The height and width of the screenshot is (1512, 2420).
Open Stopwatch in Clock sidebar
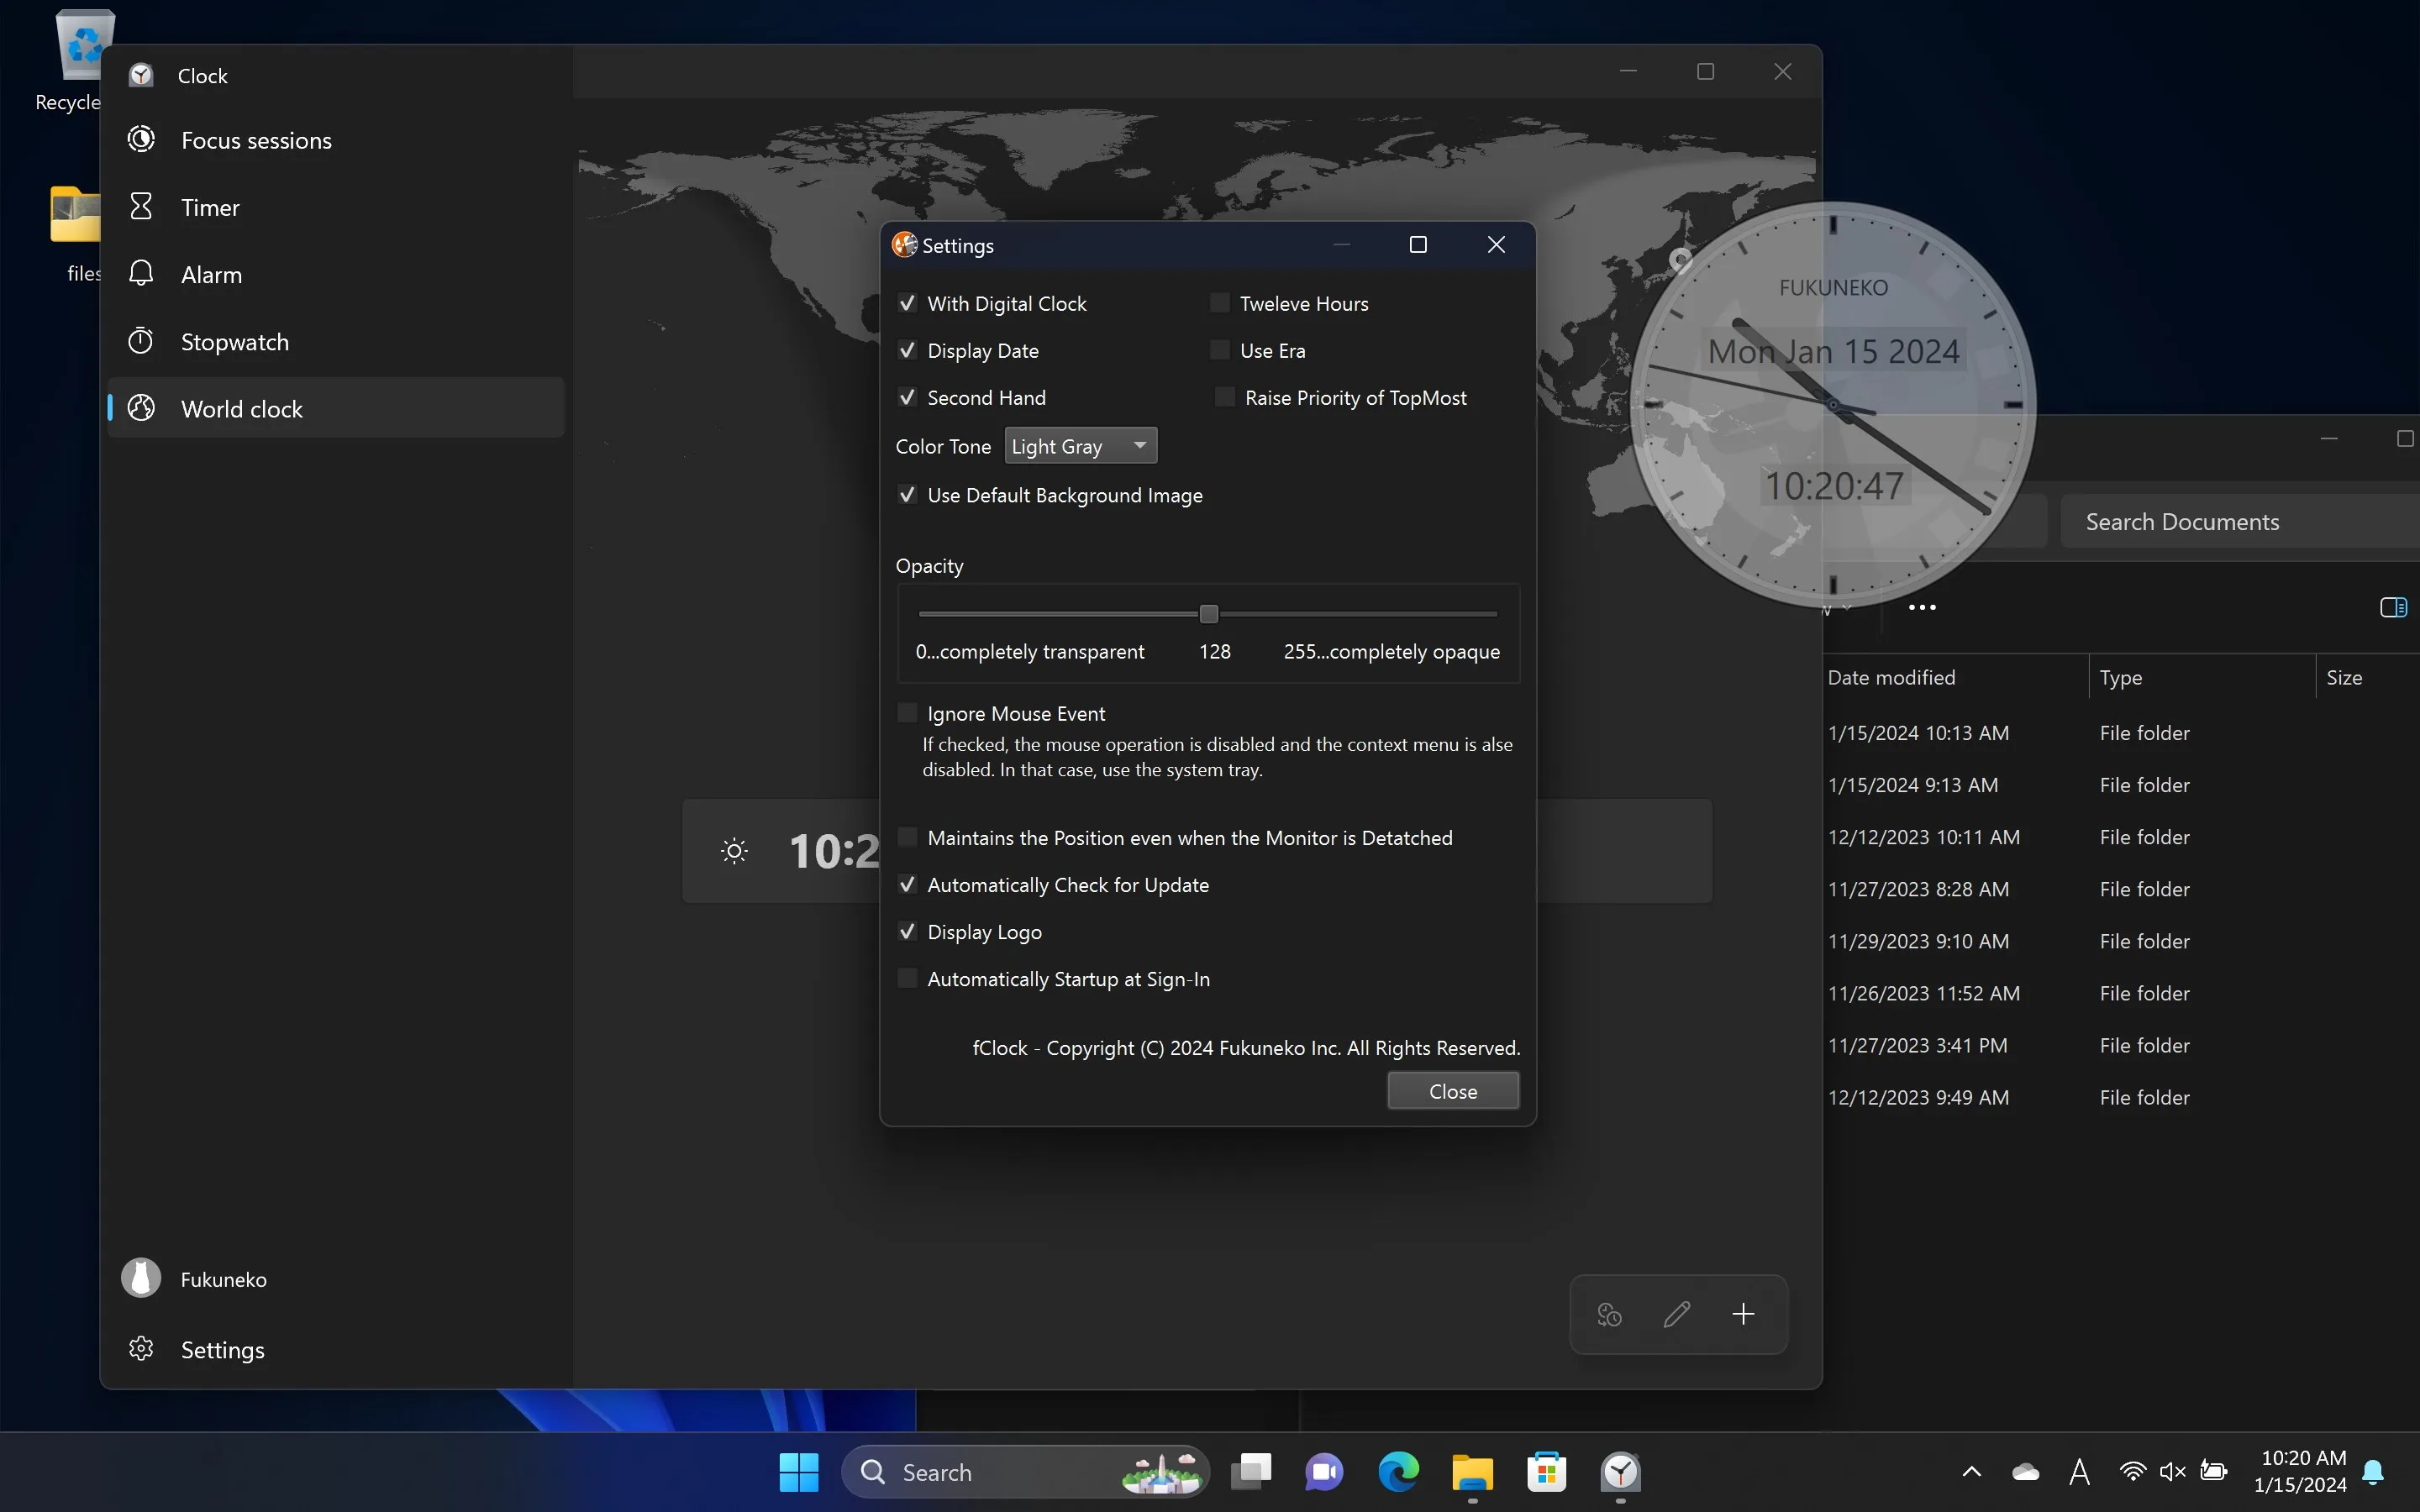point(336,341)
